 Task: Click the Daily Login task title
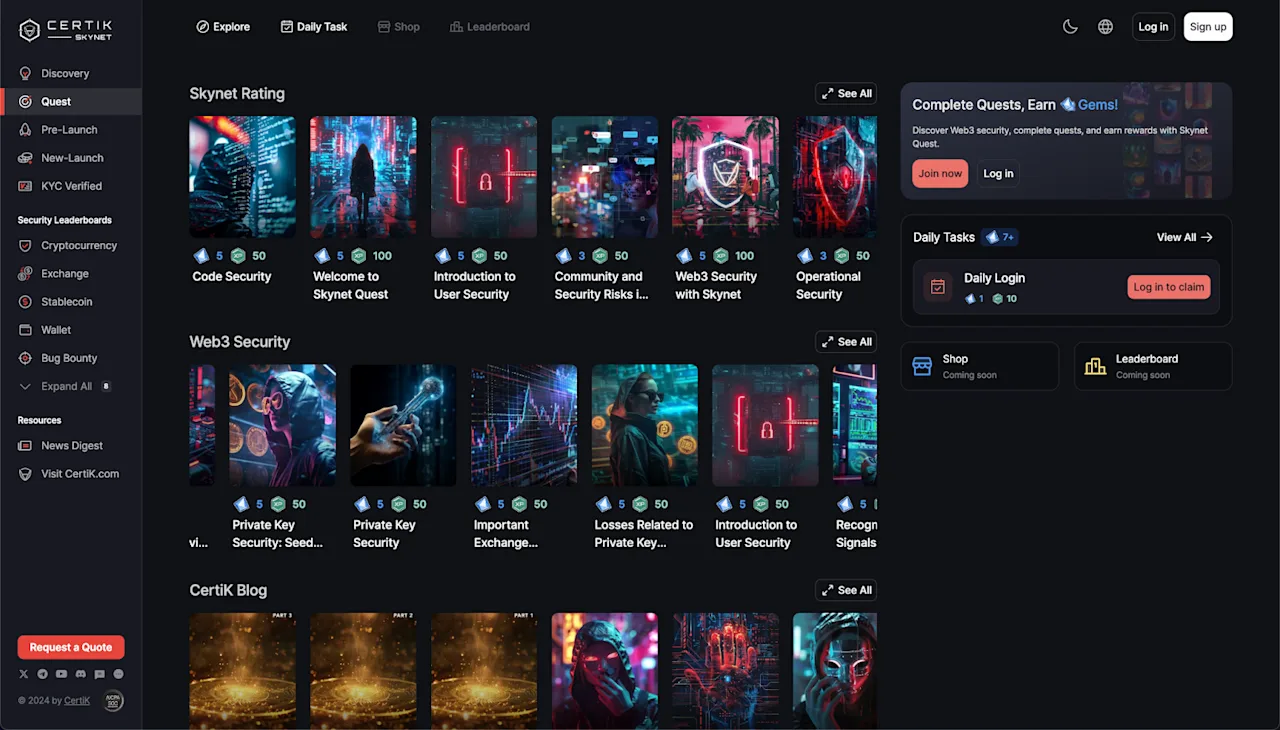[994, 278]
